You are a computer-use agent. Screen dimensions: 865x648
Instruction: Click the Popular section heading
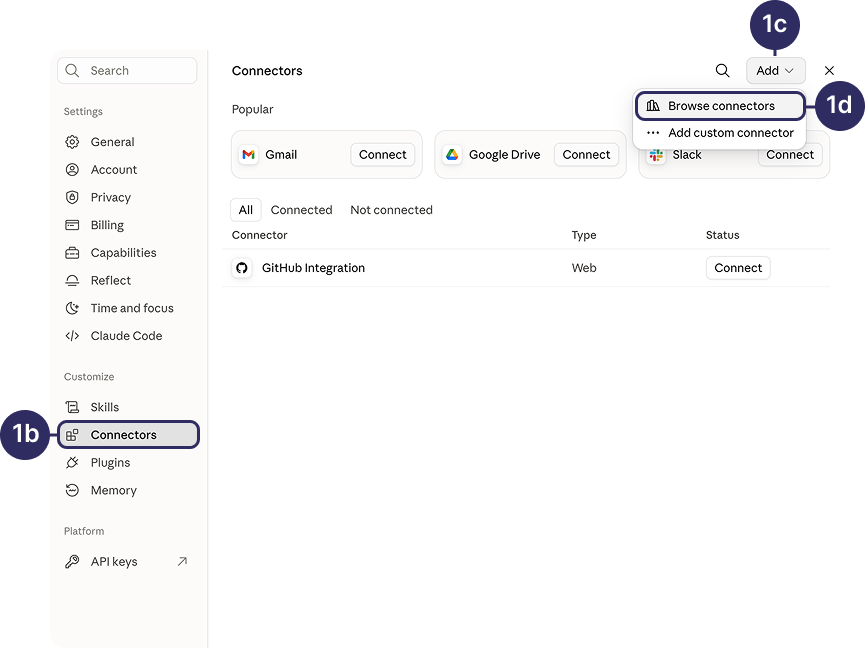252,109
